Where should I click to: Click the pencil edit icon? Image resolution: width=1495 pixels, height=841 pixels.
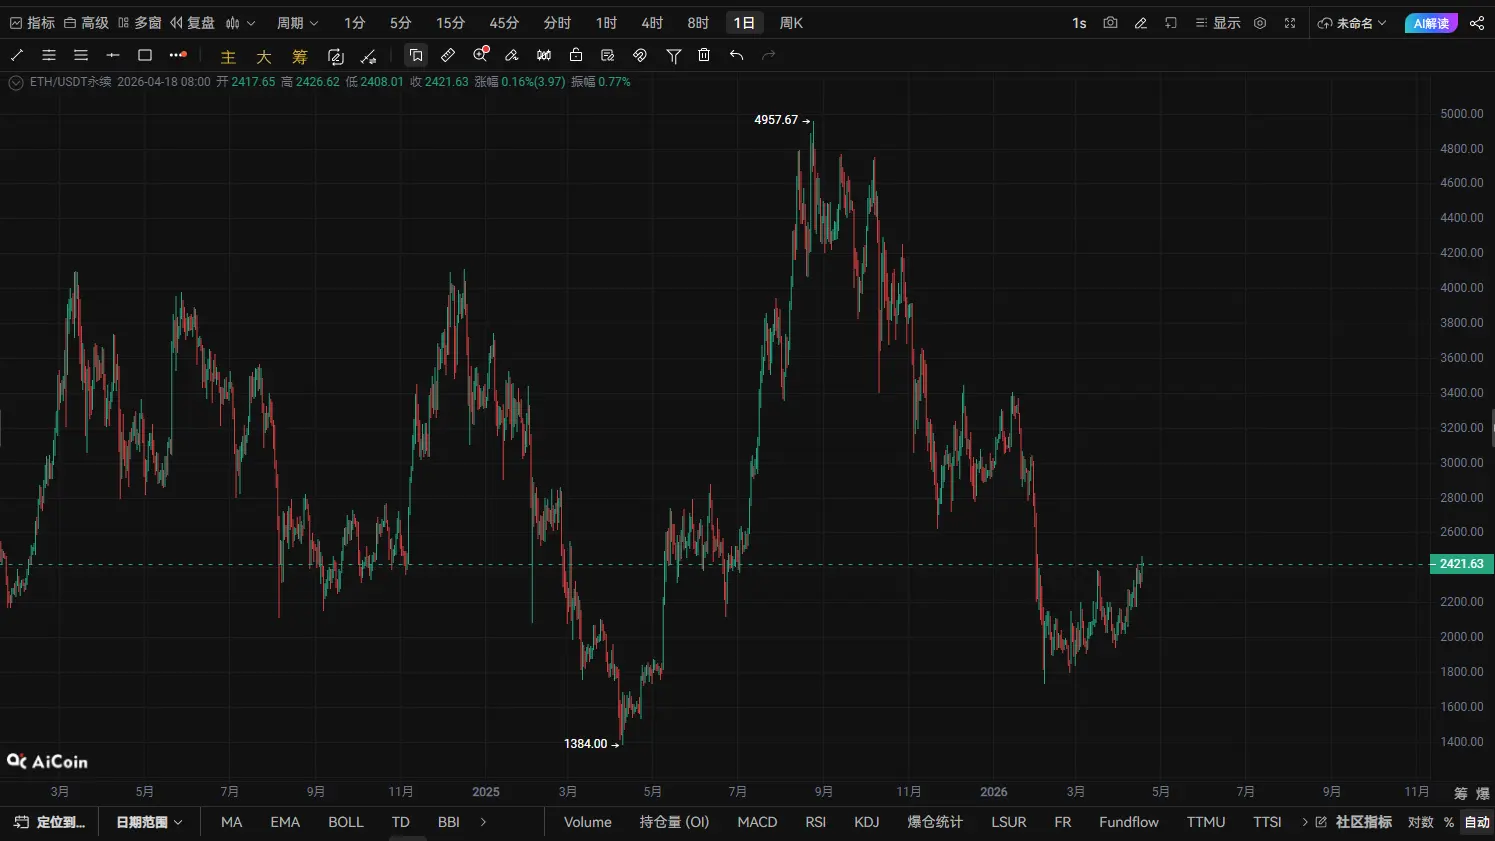click(1141, 23)
